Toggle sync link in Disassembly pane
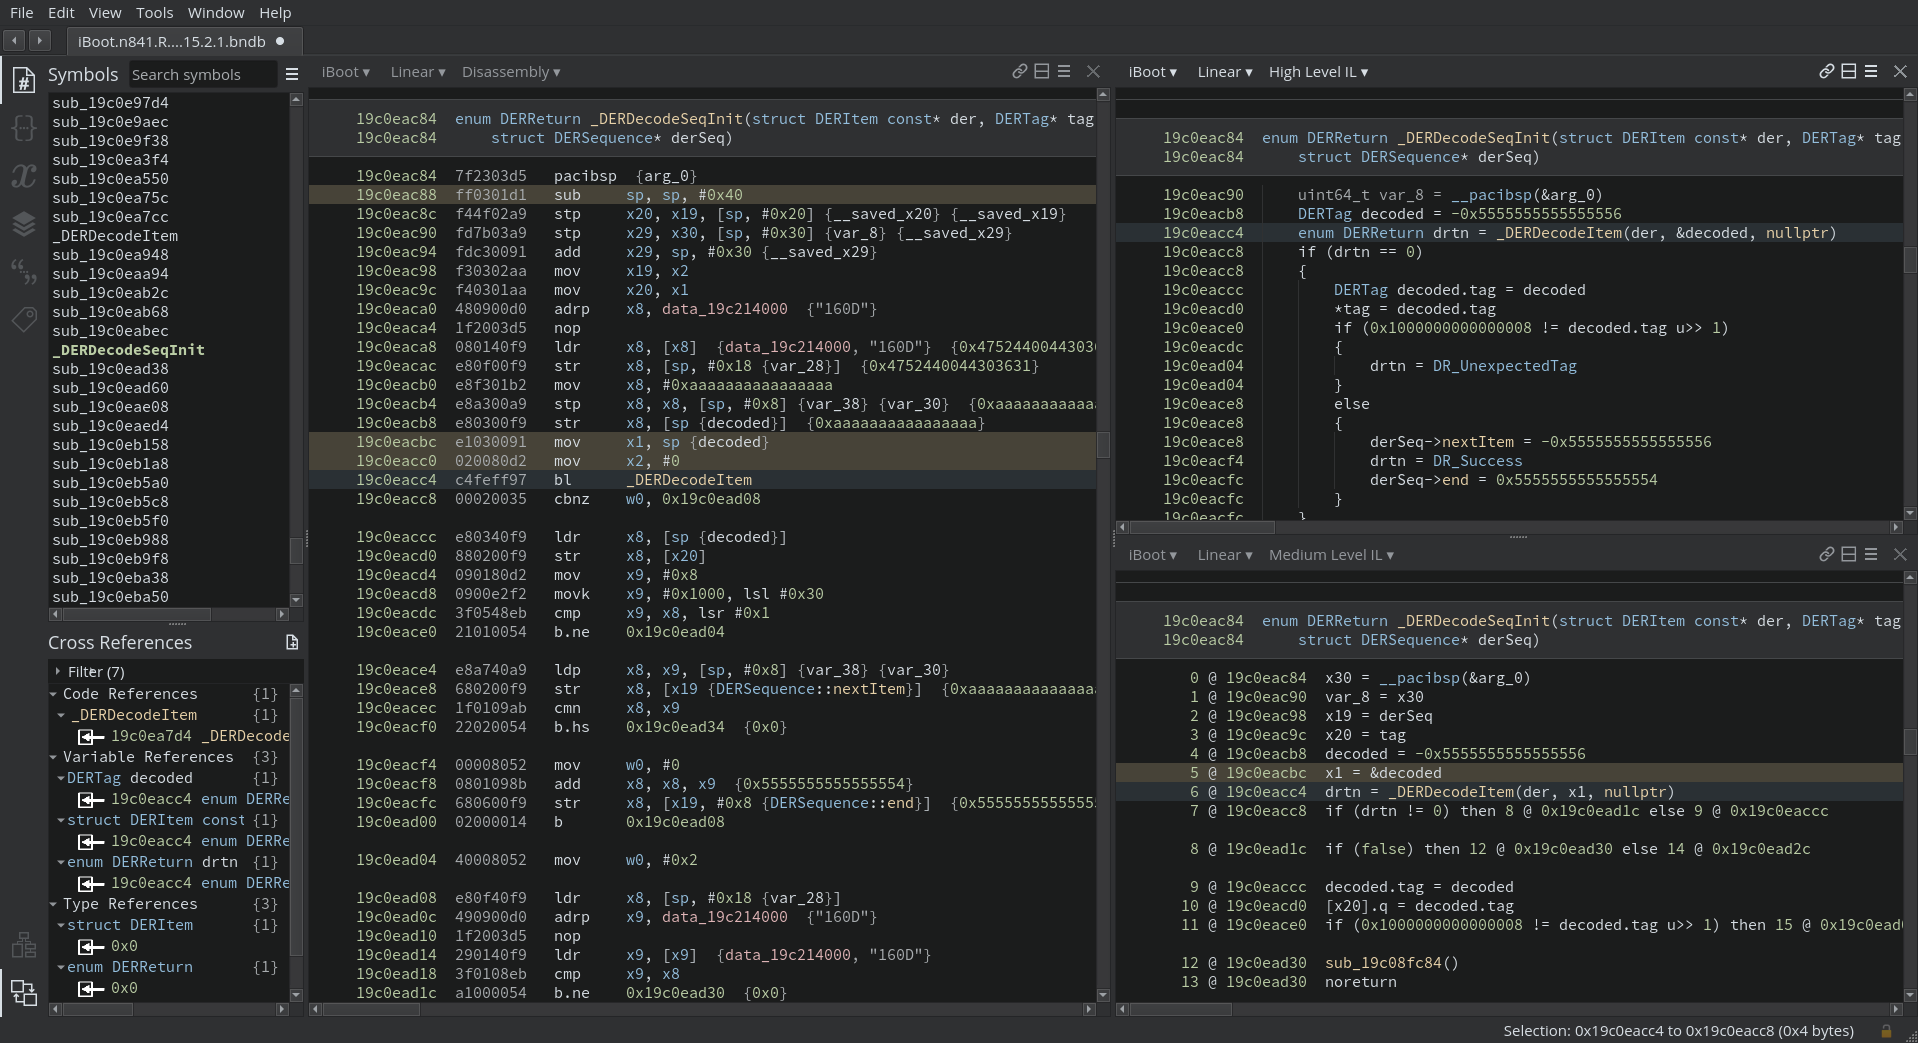 coord(1019,72)
